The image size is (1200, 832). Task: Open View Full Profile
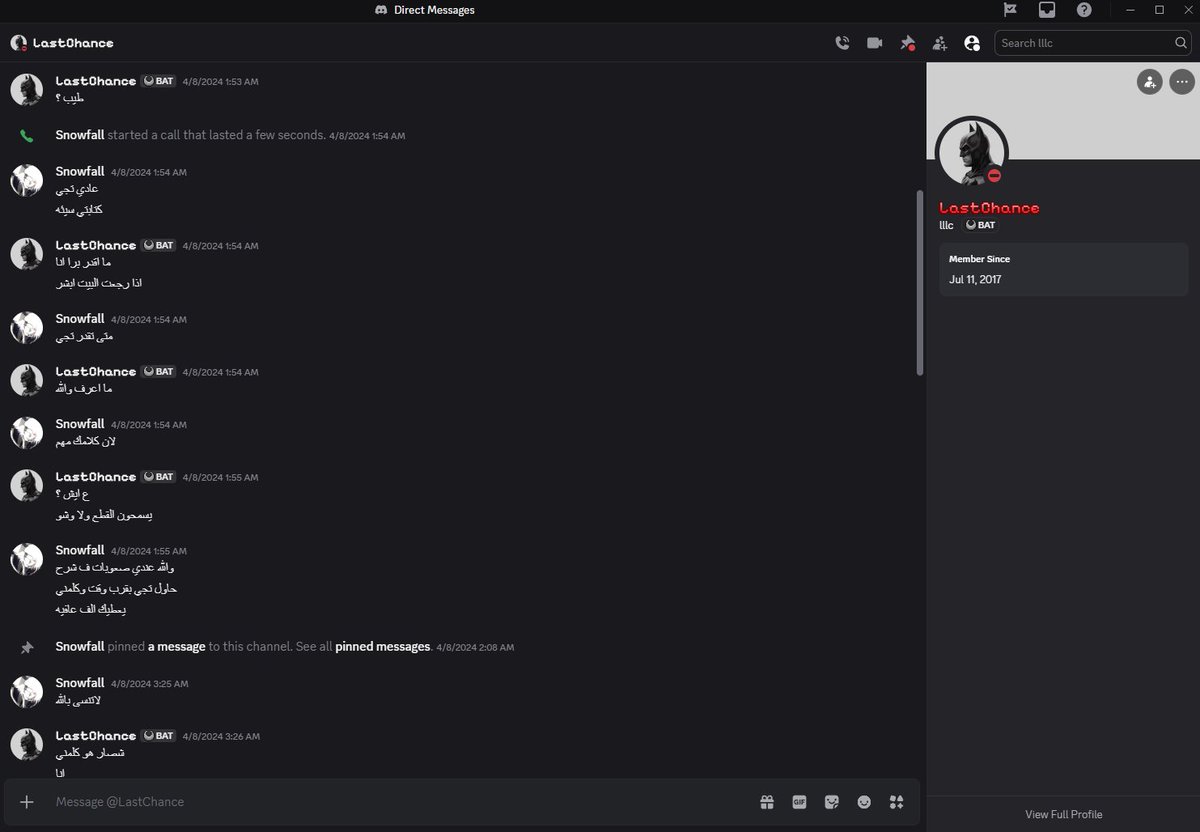click(1063, 814)
